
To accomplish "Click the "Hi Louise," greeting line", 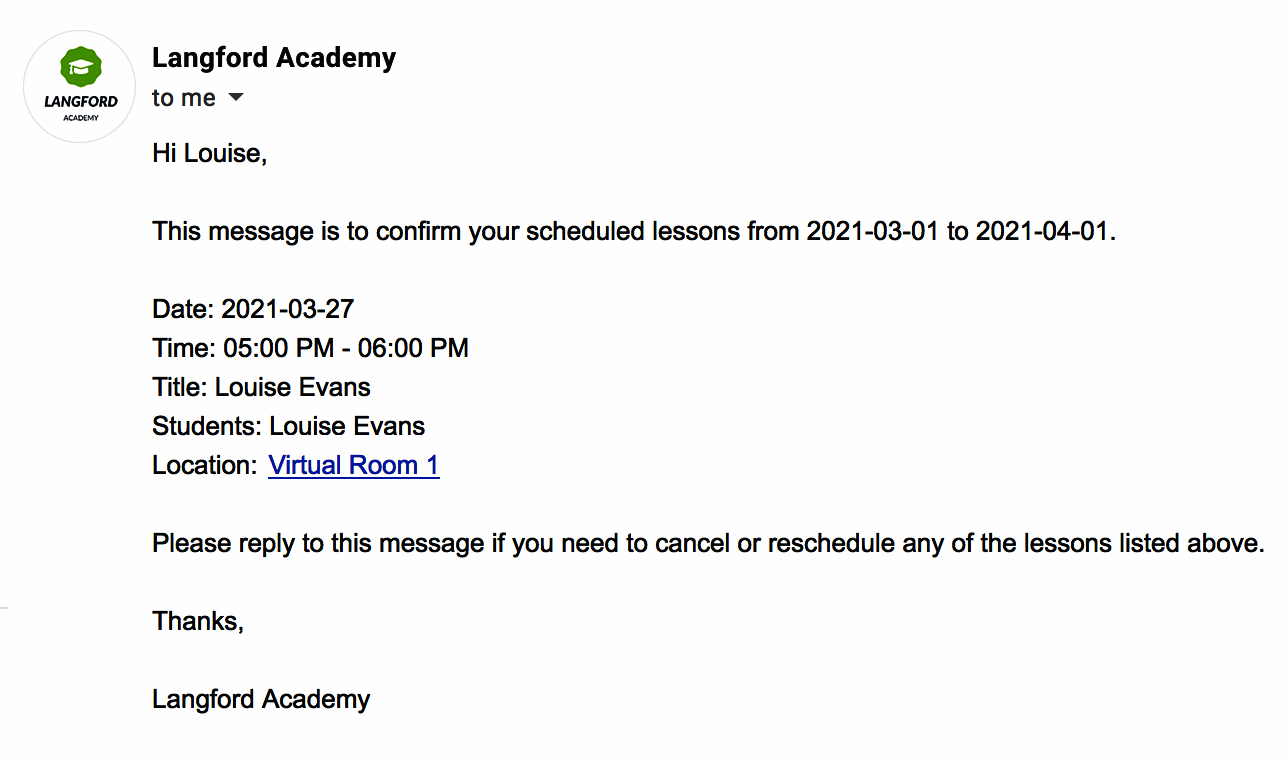I will [x=210, y=153].
